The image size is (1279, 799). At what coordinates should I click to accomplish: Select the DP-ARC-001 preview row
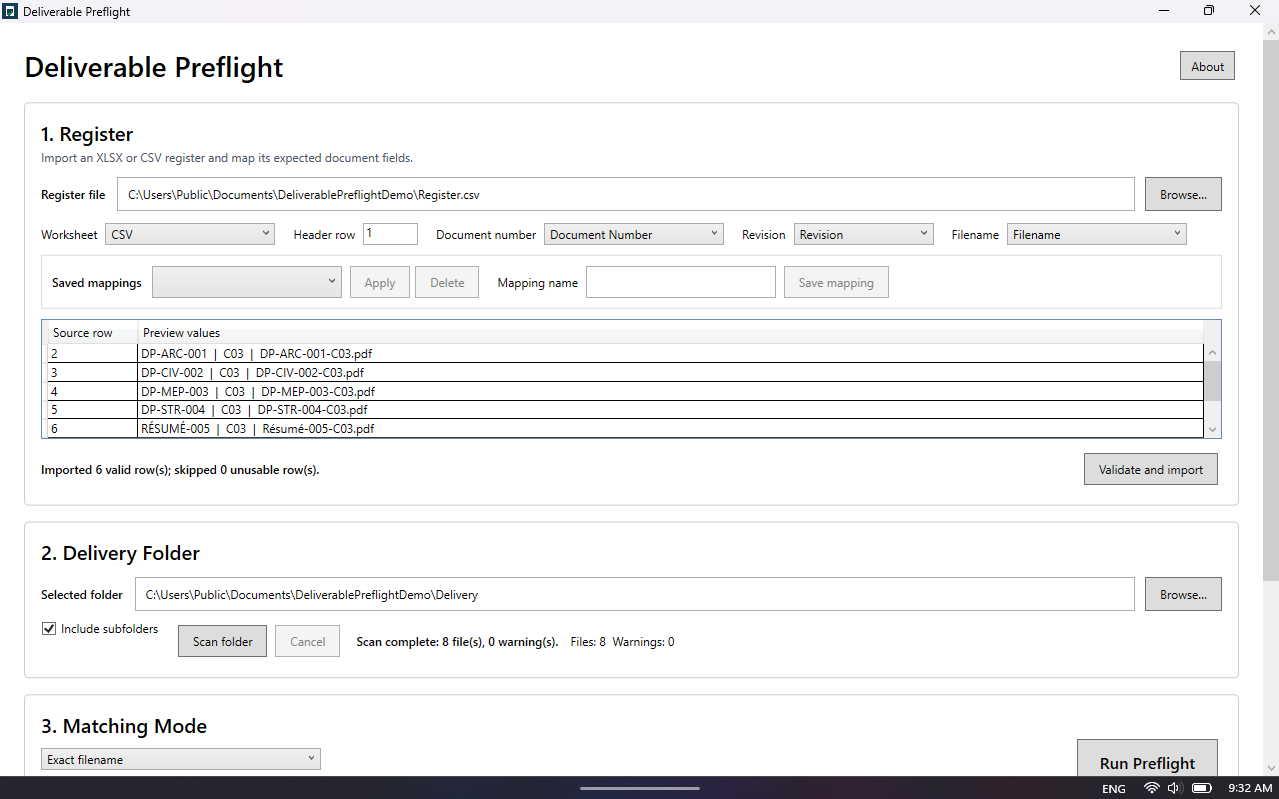(x=625, y=353)
